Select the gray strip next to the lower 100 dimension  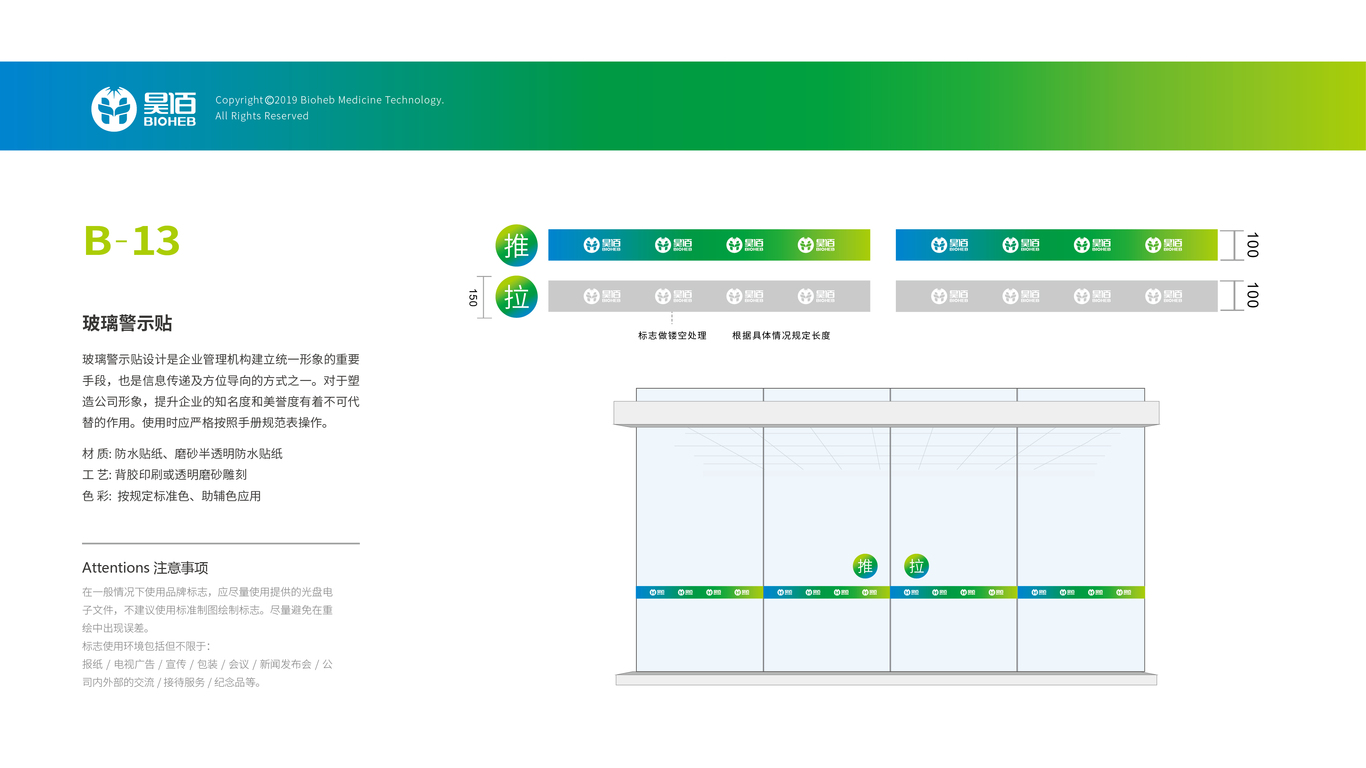1057,296
